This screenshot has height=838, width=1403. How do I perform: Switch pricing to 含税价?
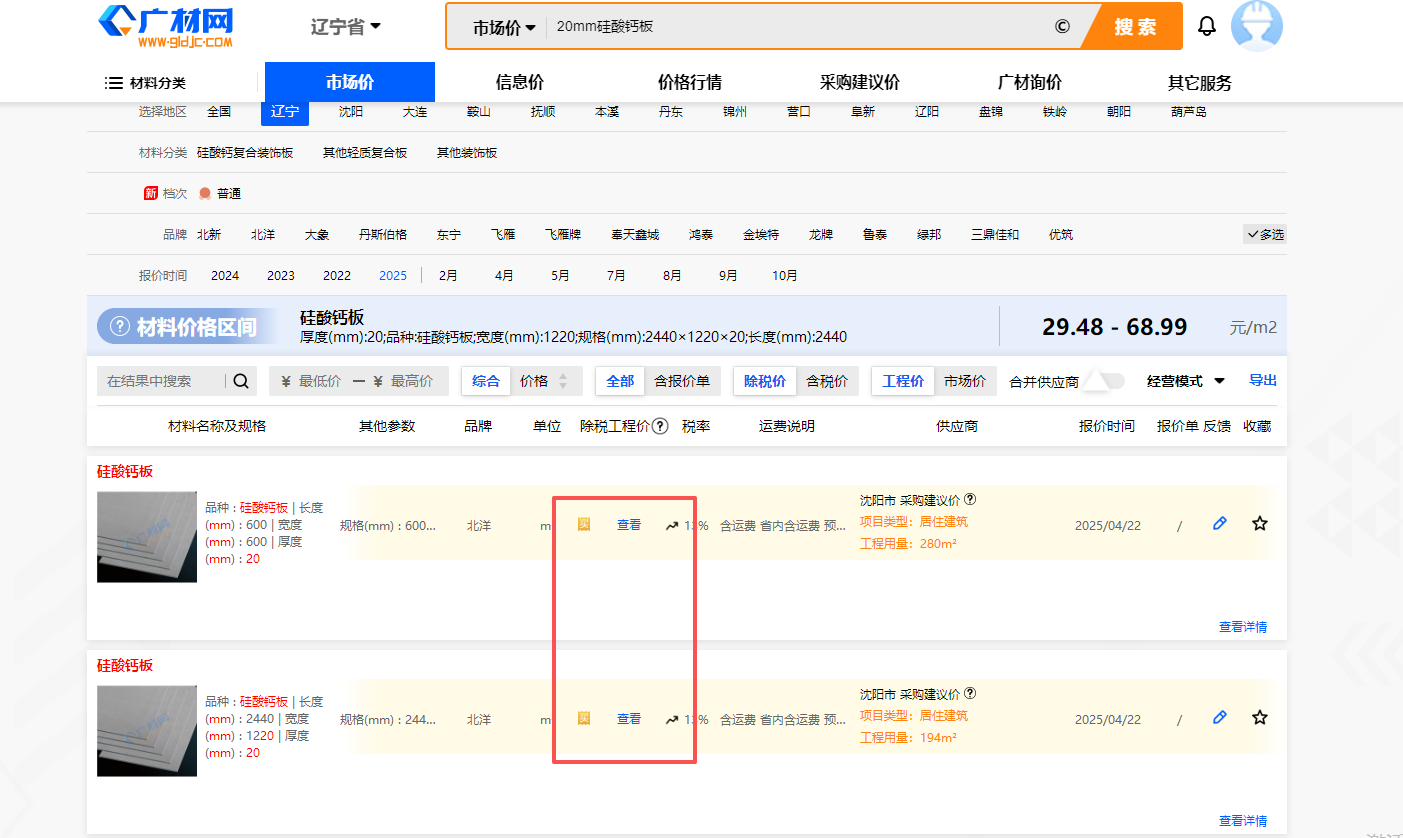click(x=828, y=381)
